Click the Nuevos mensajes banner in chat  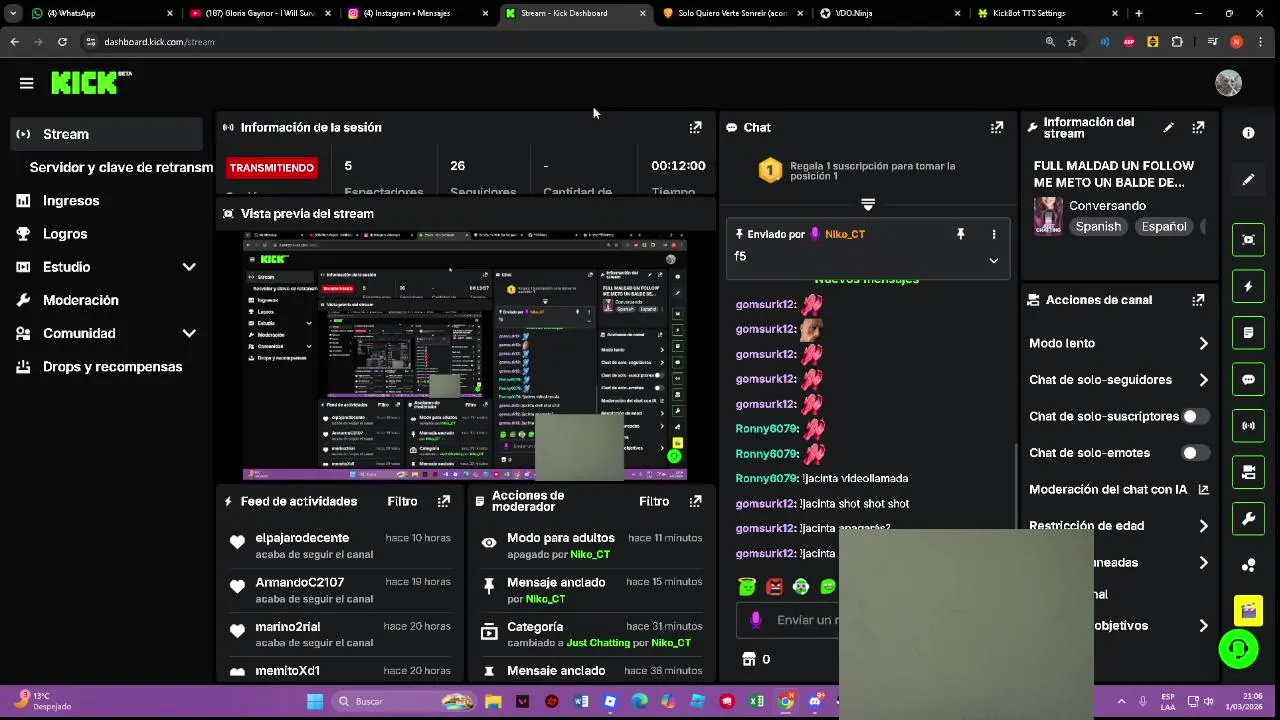(866, 281)
